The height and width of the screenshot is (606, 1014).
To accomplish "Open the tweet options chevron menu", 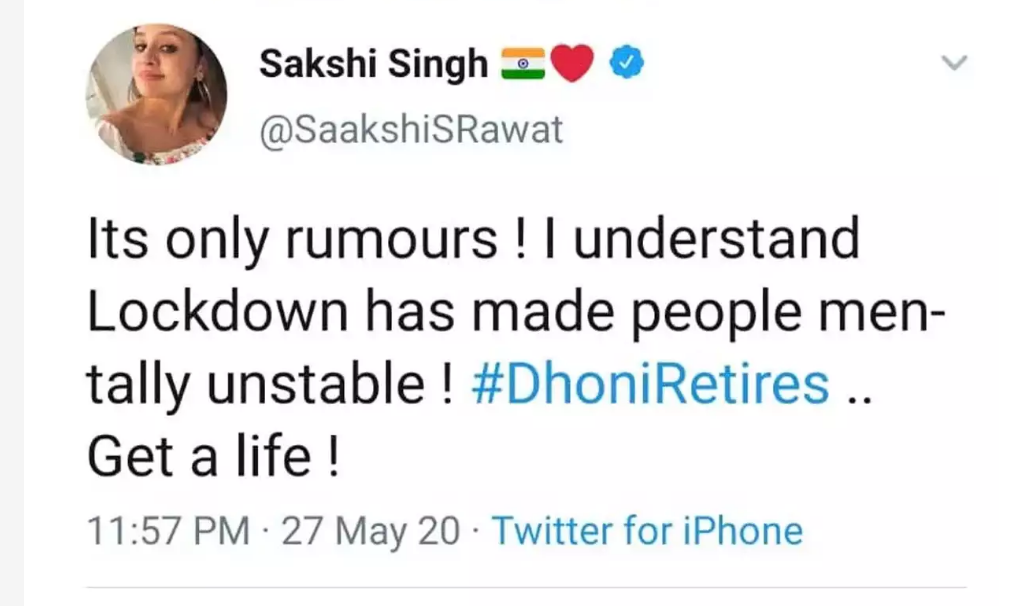I will tap(956, 63).
